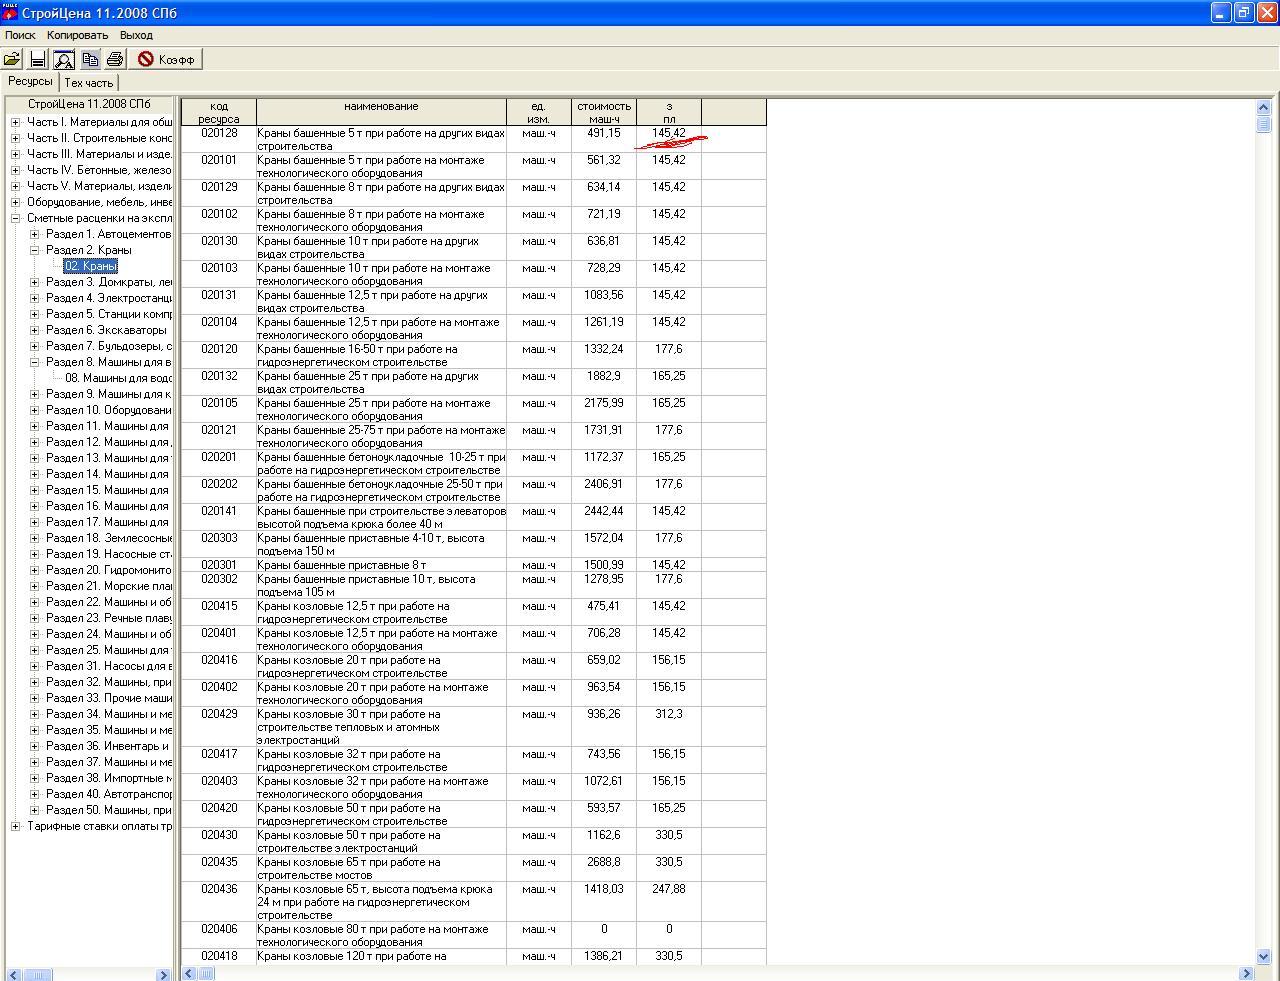Click table vertical scrollbar down arrow
The height and width of the screenshot is (981, 1280).
pos(1262,956)
